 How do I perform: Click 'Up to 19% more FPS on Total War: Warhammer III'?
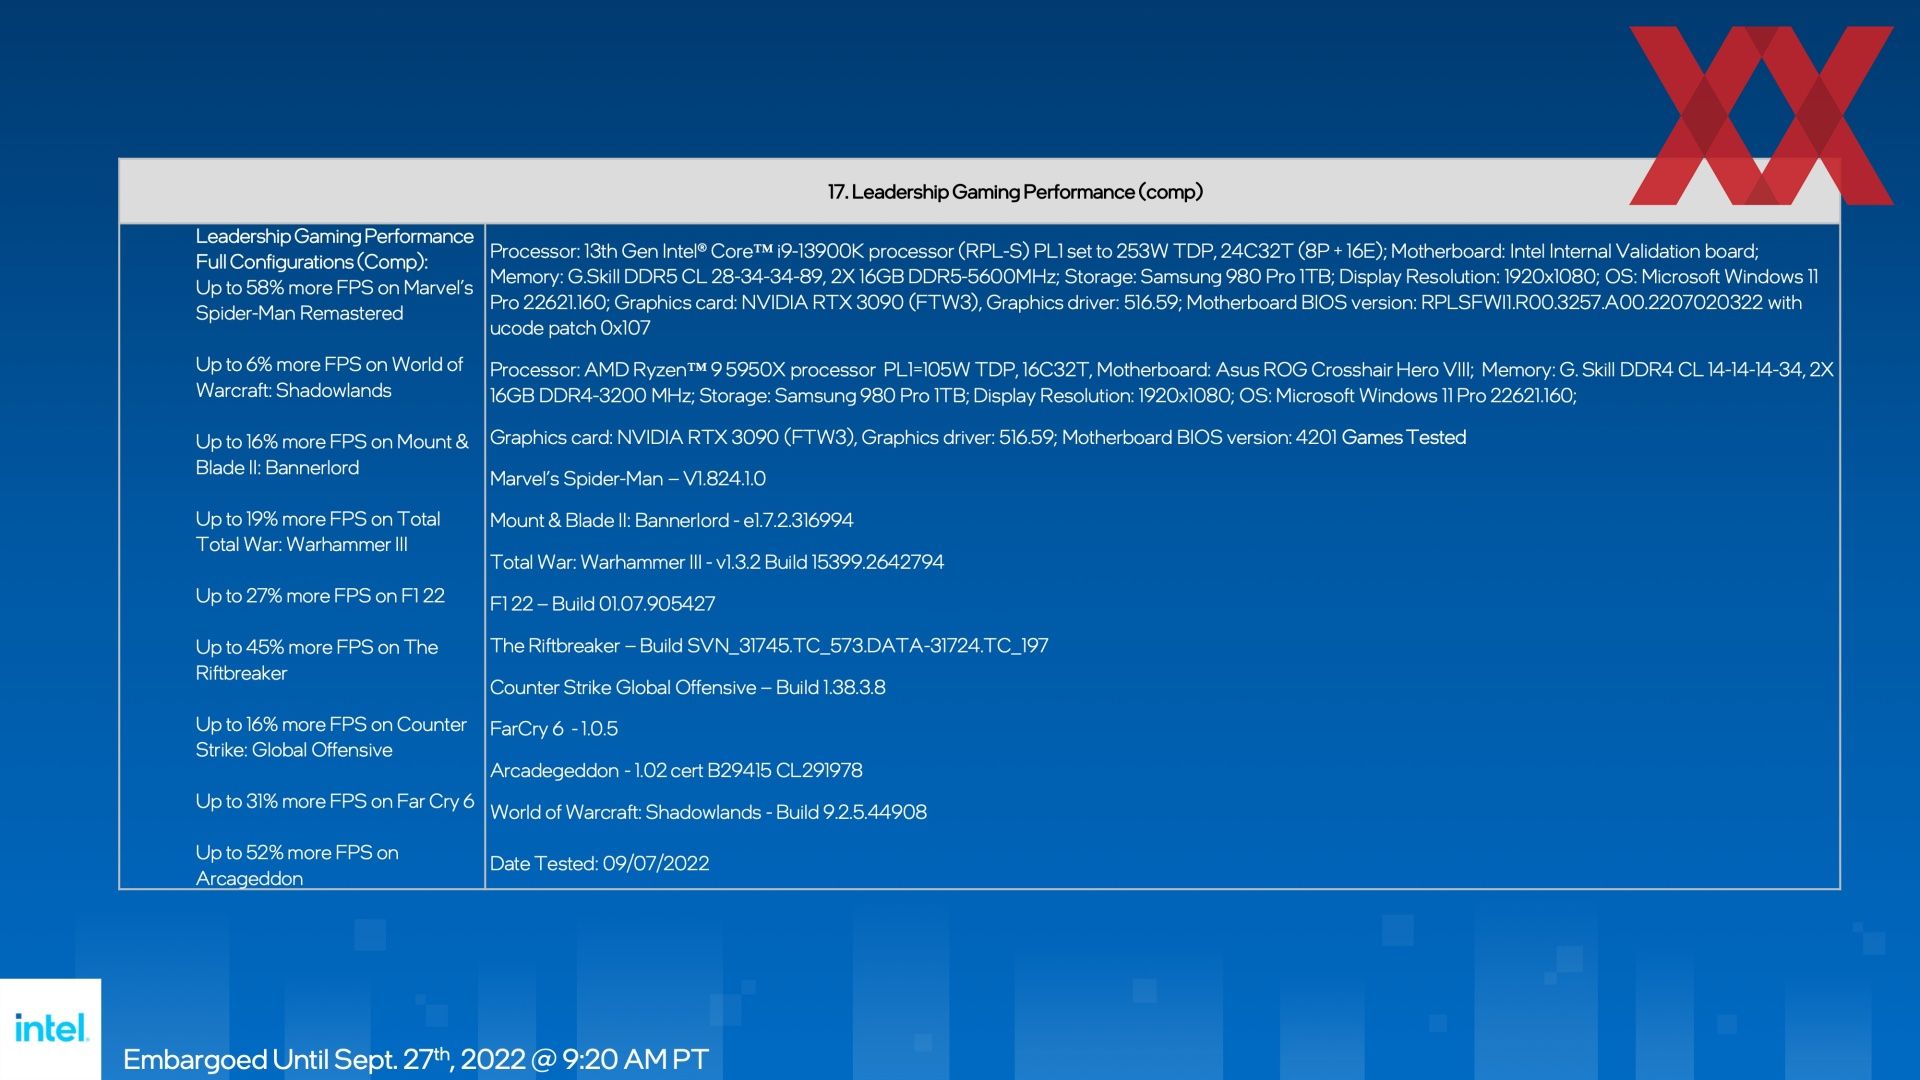pyautogui.click(x=318, y=531)
